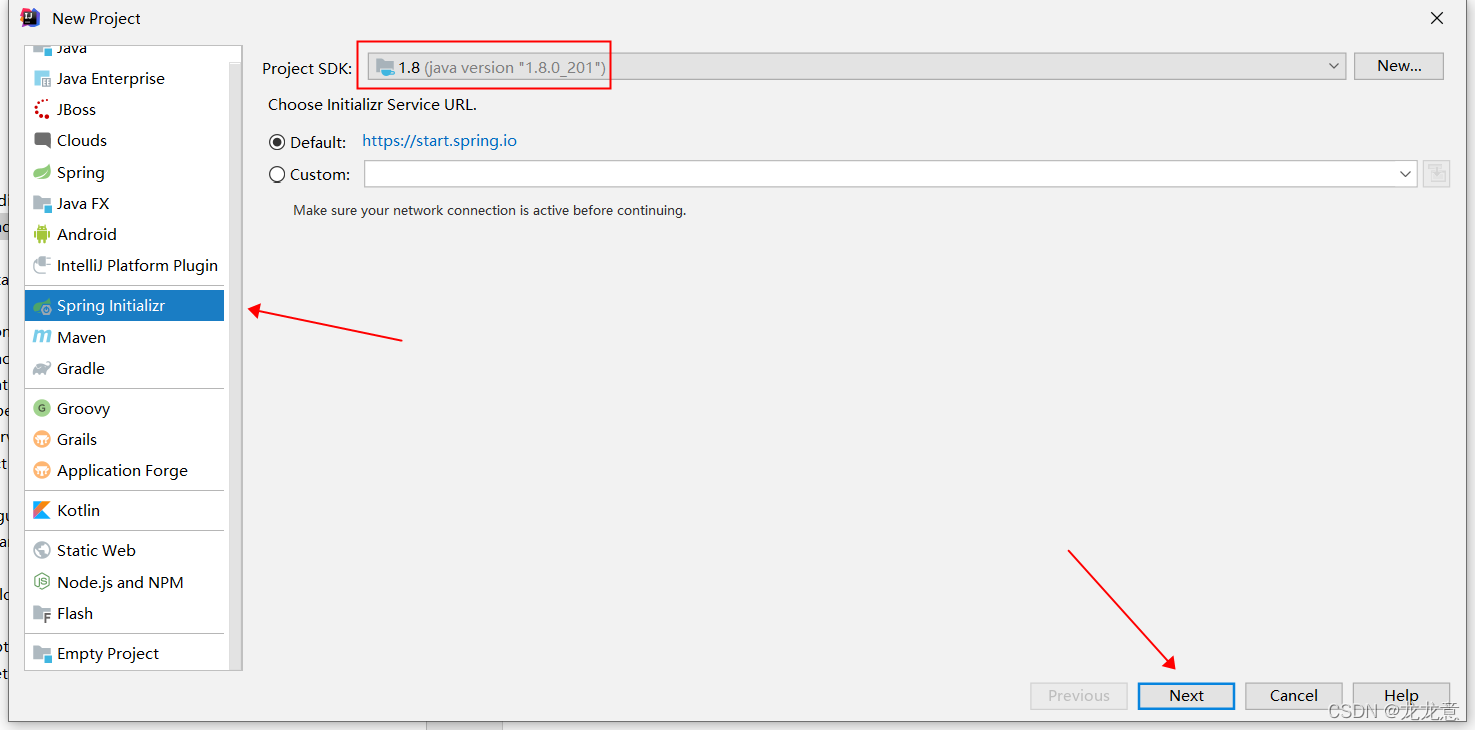
Task: Click the Android robot icon
Action: (x=42, y=235)
